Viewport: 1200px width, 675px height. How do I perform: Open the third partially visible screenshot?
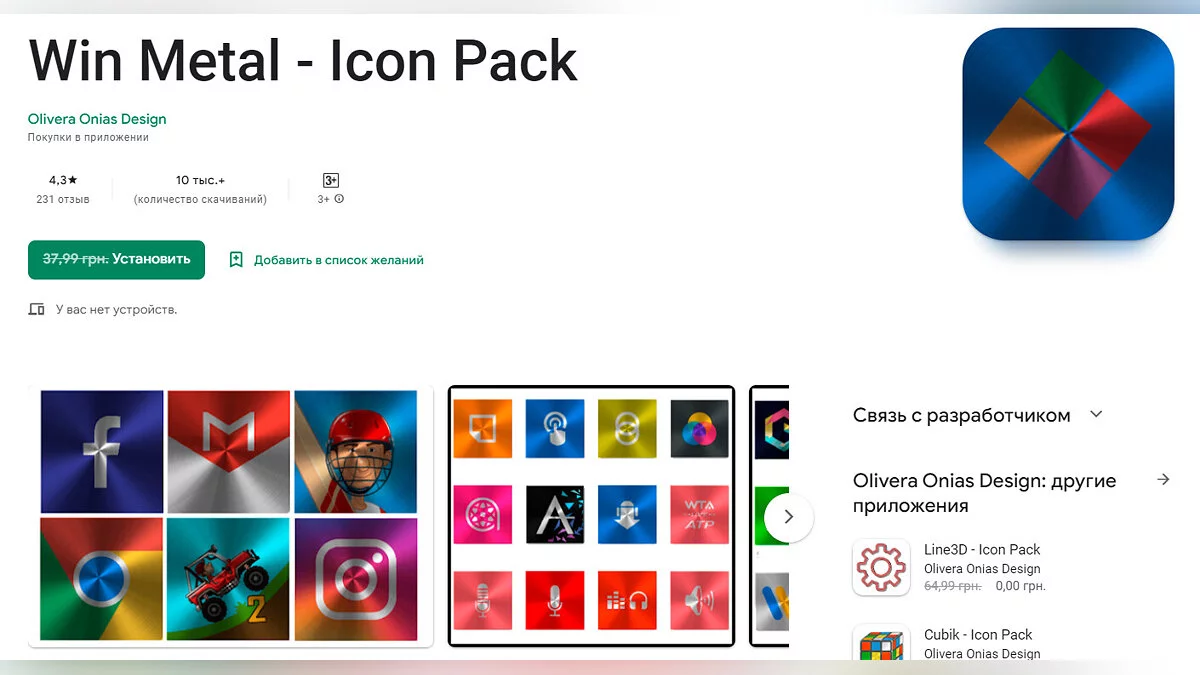click(x=769, y=516)
